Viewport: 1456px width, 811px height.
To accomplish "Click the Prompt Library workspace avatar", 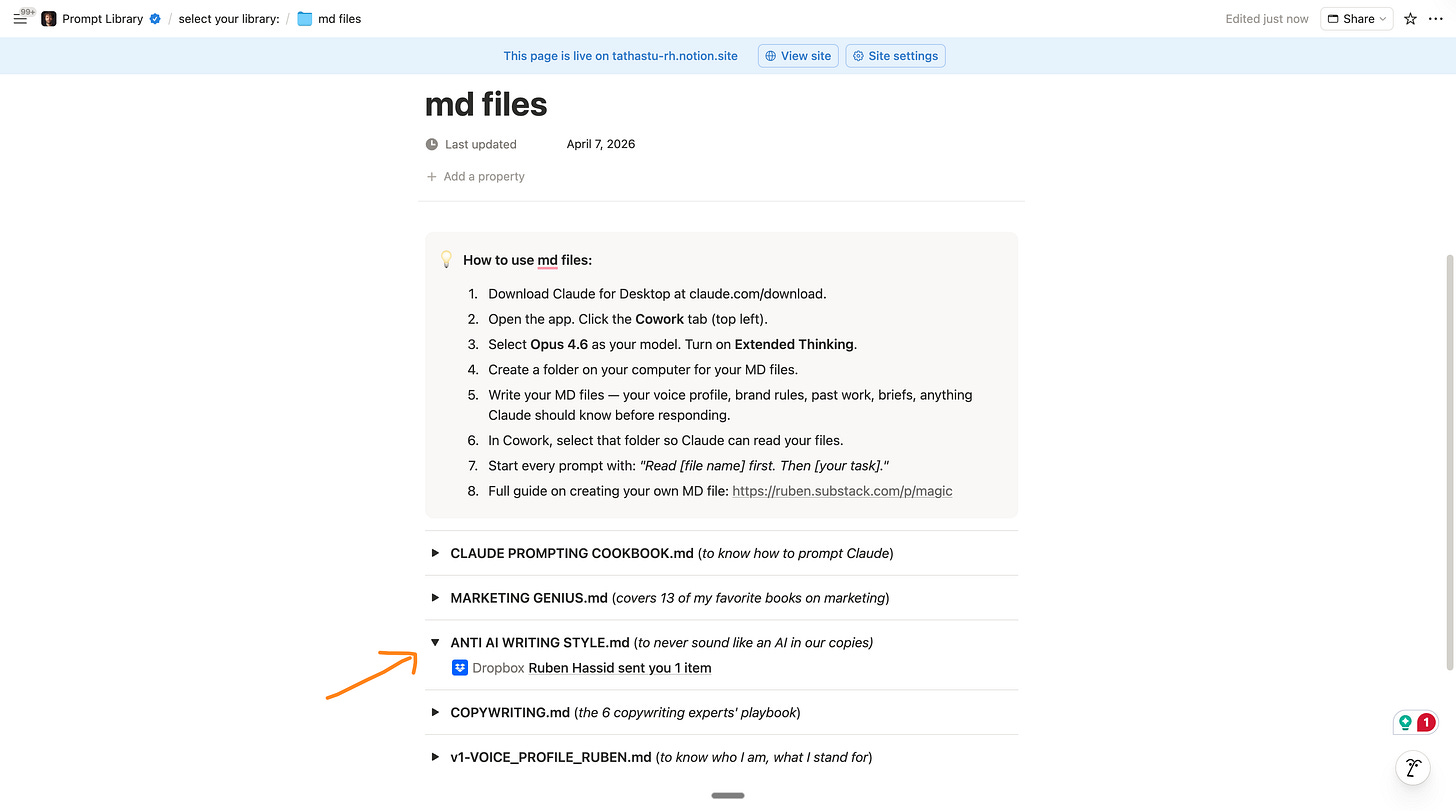I will [x=49, y=19].
